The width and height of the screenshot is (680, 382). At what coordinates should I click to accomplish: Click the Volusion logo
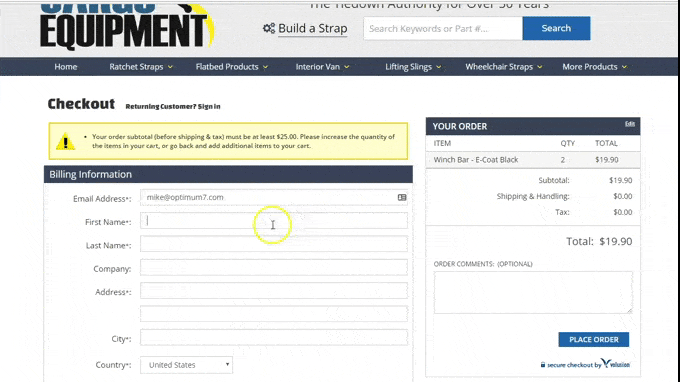pyautogui.click(x=616, y=364)
